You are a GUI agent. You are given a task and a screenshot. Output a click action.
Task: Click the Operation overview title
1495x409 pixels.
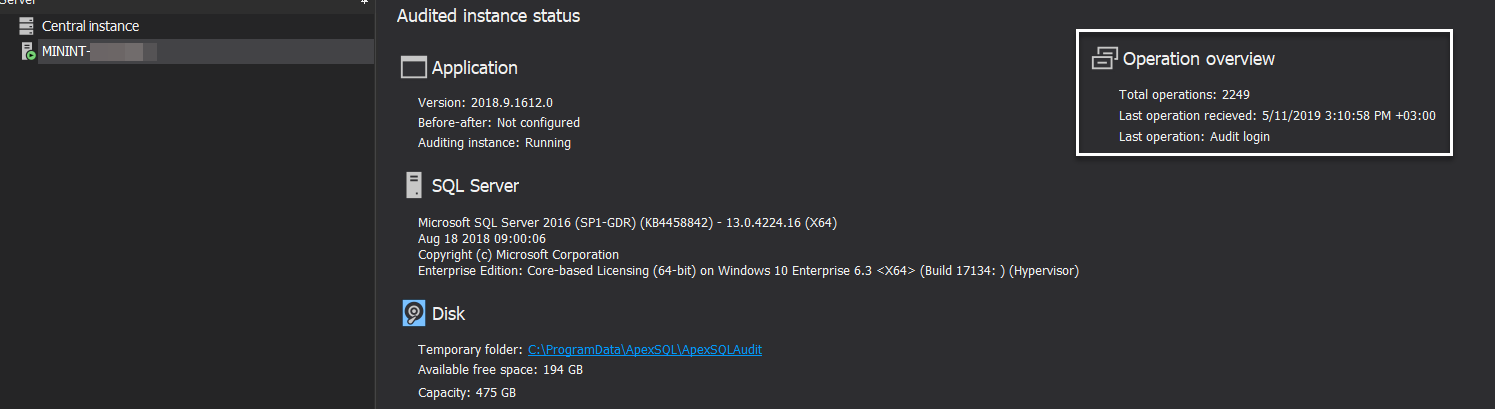click(1198, 59)
